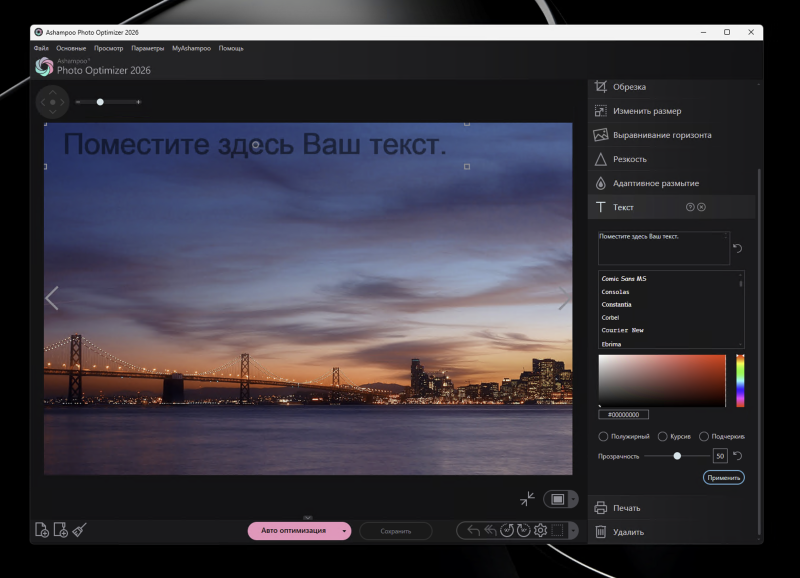800x578 pixels.
Task: Click the text input box in panel
Action: (664, 248)
